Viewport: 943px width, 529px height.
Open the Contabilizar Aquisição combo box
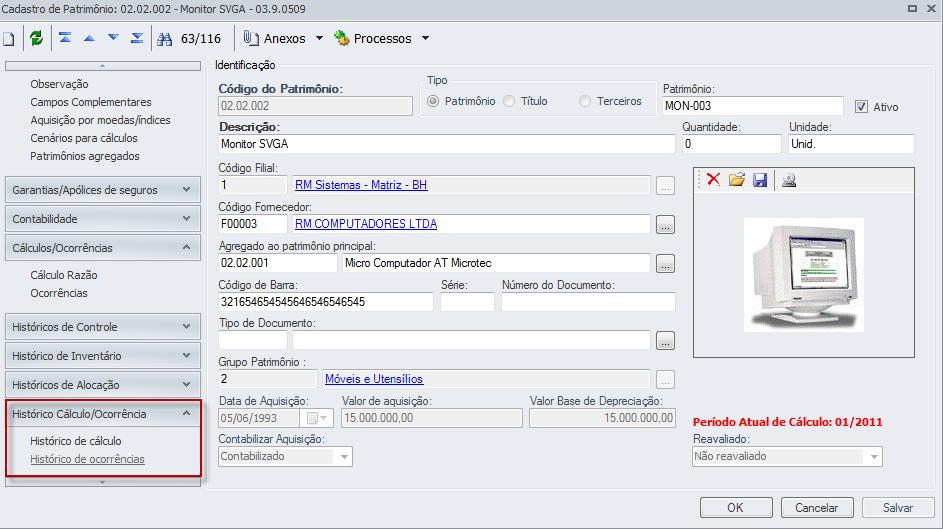(x=285, y=456)
